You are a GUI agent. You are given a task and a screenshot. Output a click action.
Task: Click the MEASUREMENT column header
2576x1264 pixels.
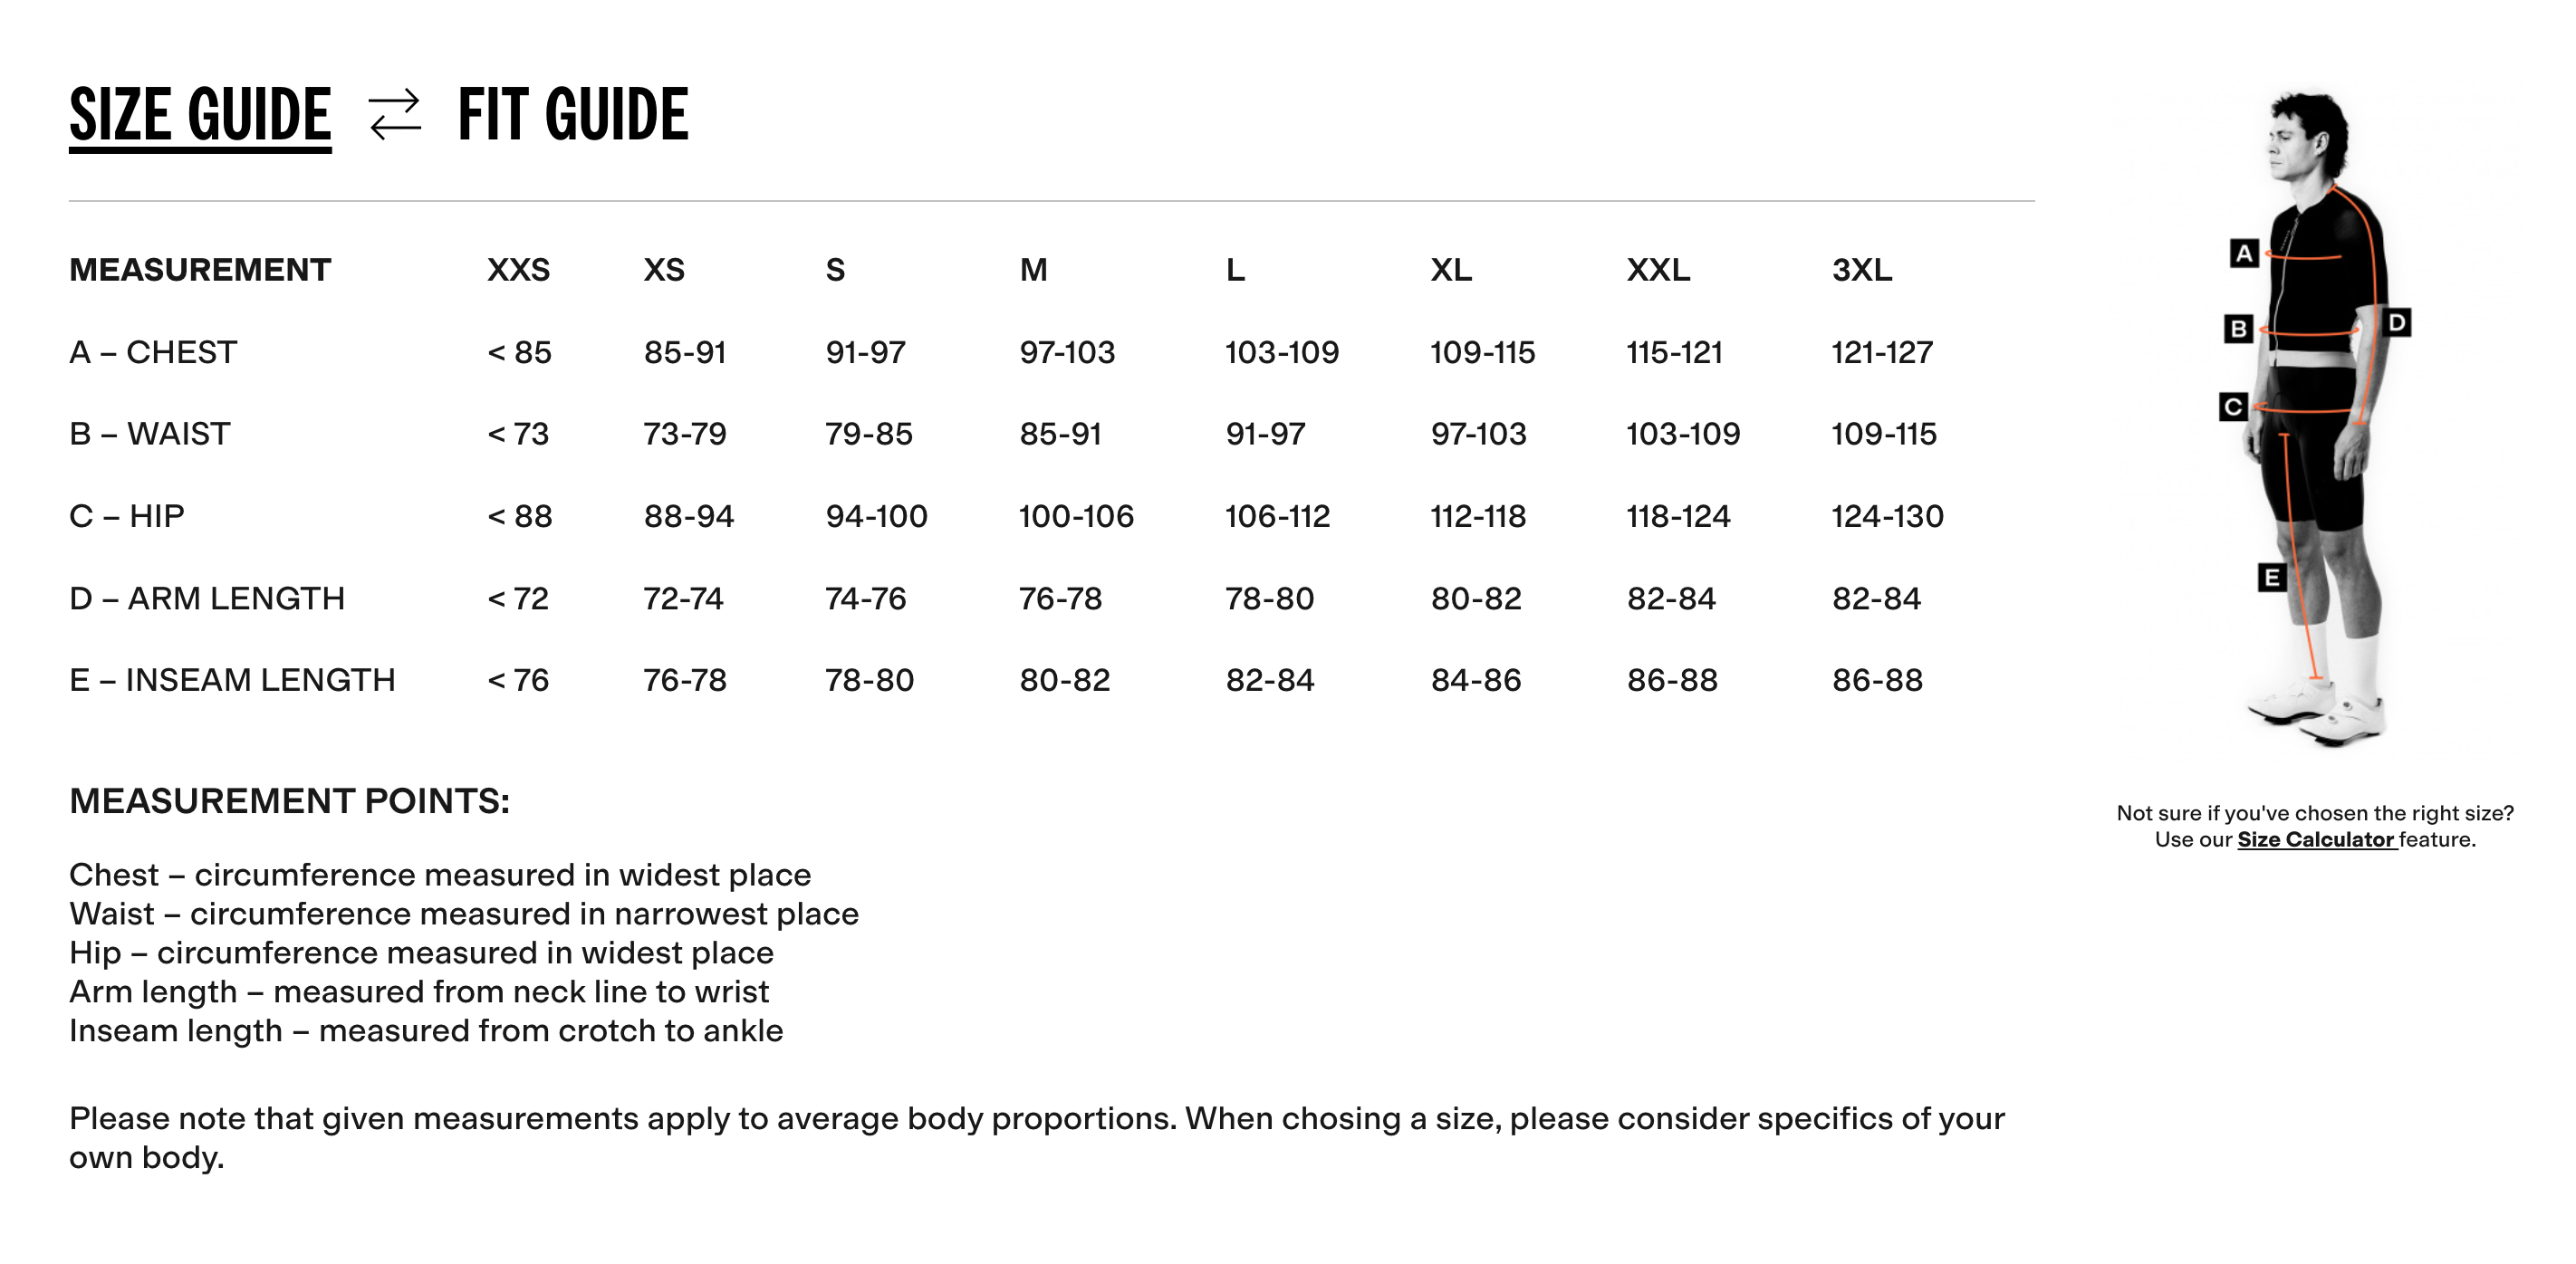coord(200,270)
